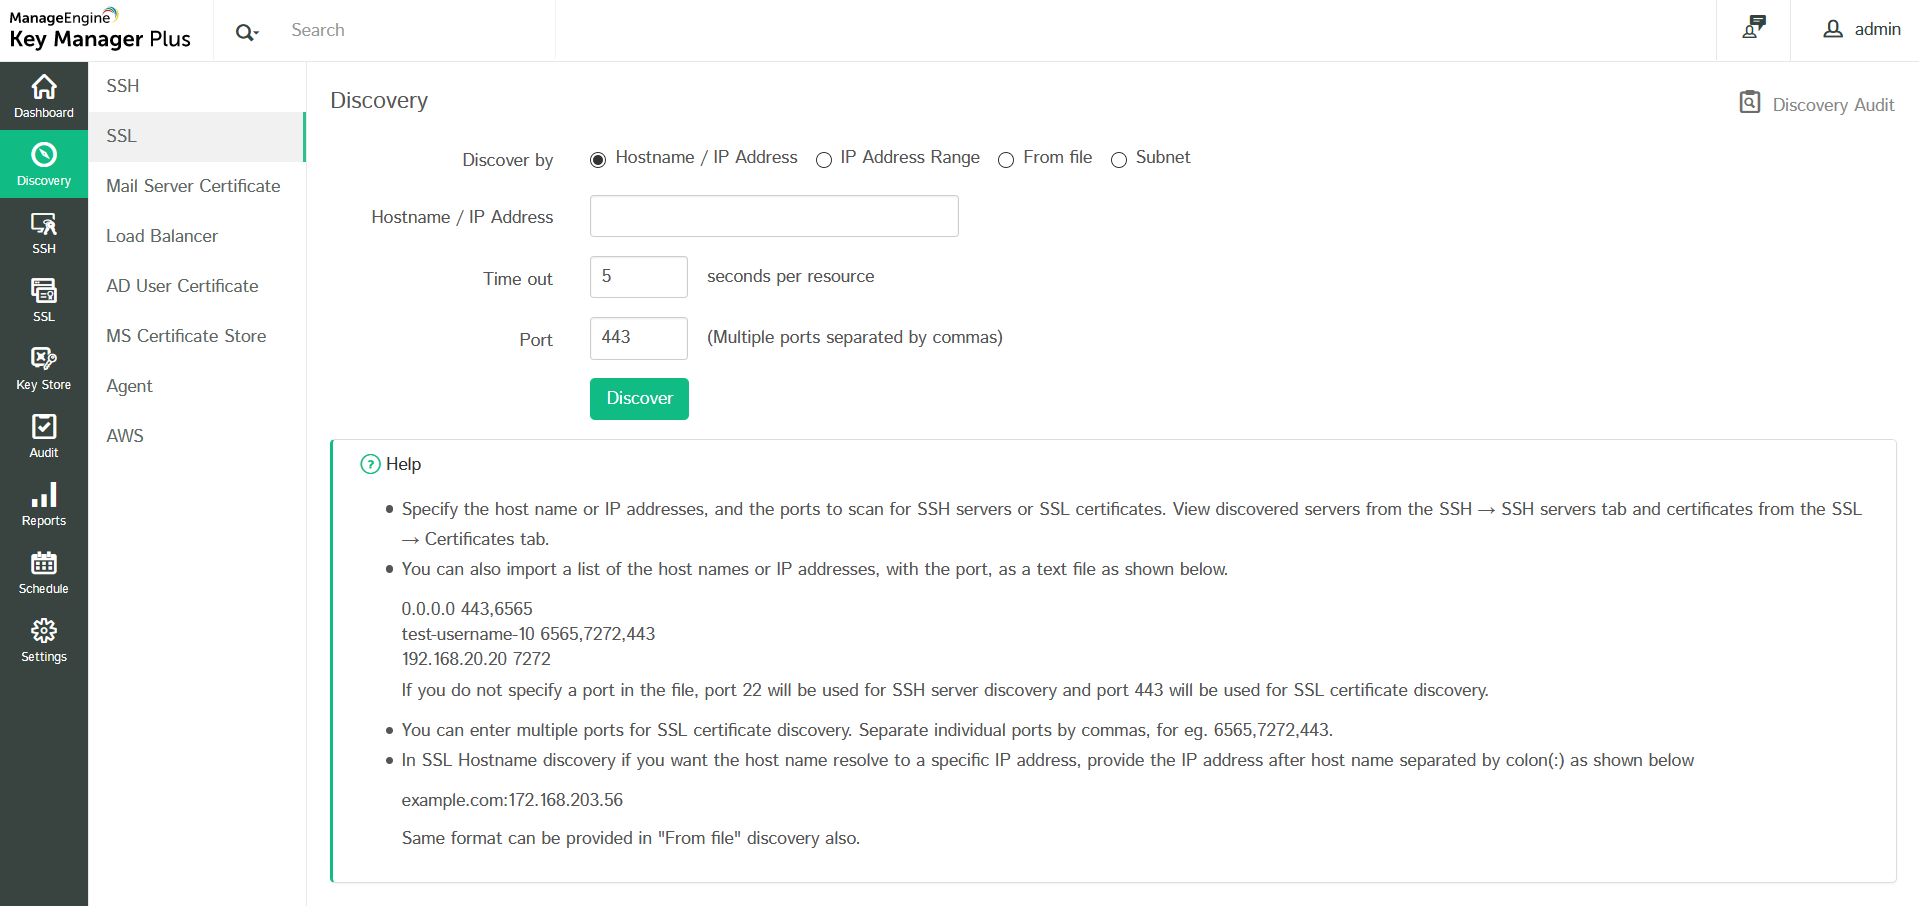The width and height of the screenshot is (1919, 906).
Task: Open the Dashboard sidebar icon
Action: (x=44, y=96)
